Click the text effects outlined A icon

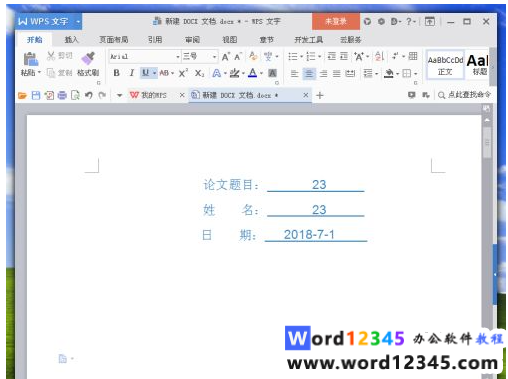click(216, 73)
